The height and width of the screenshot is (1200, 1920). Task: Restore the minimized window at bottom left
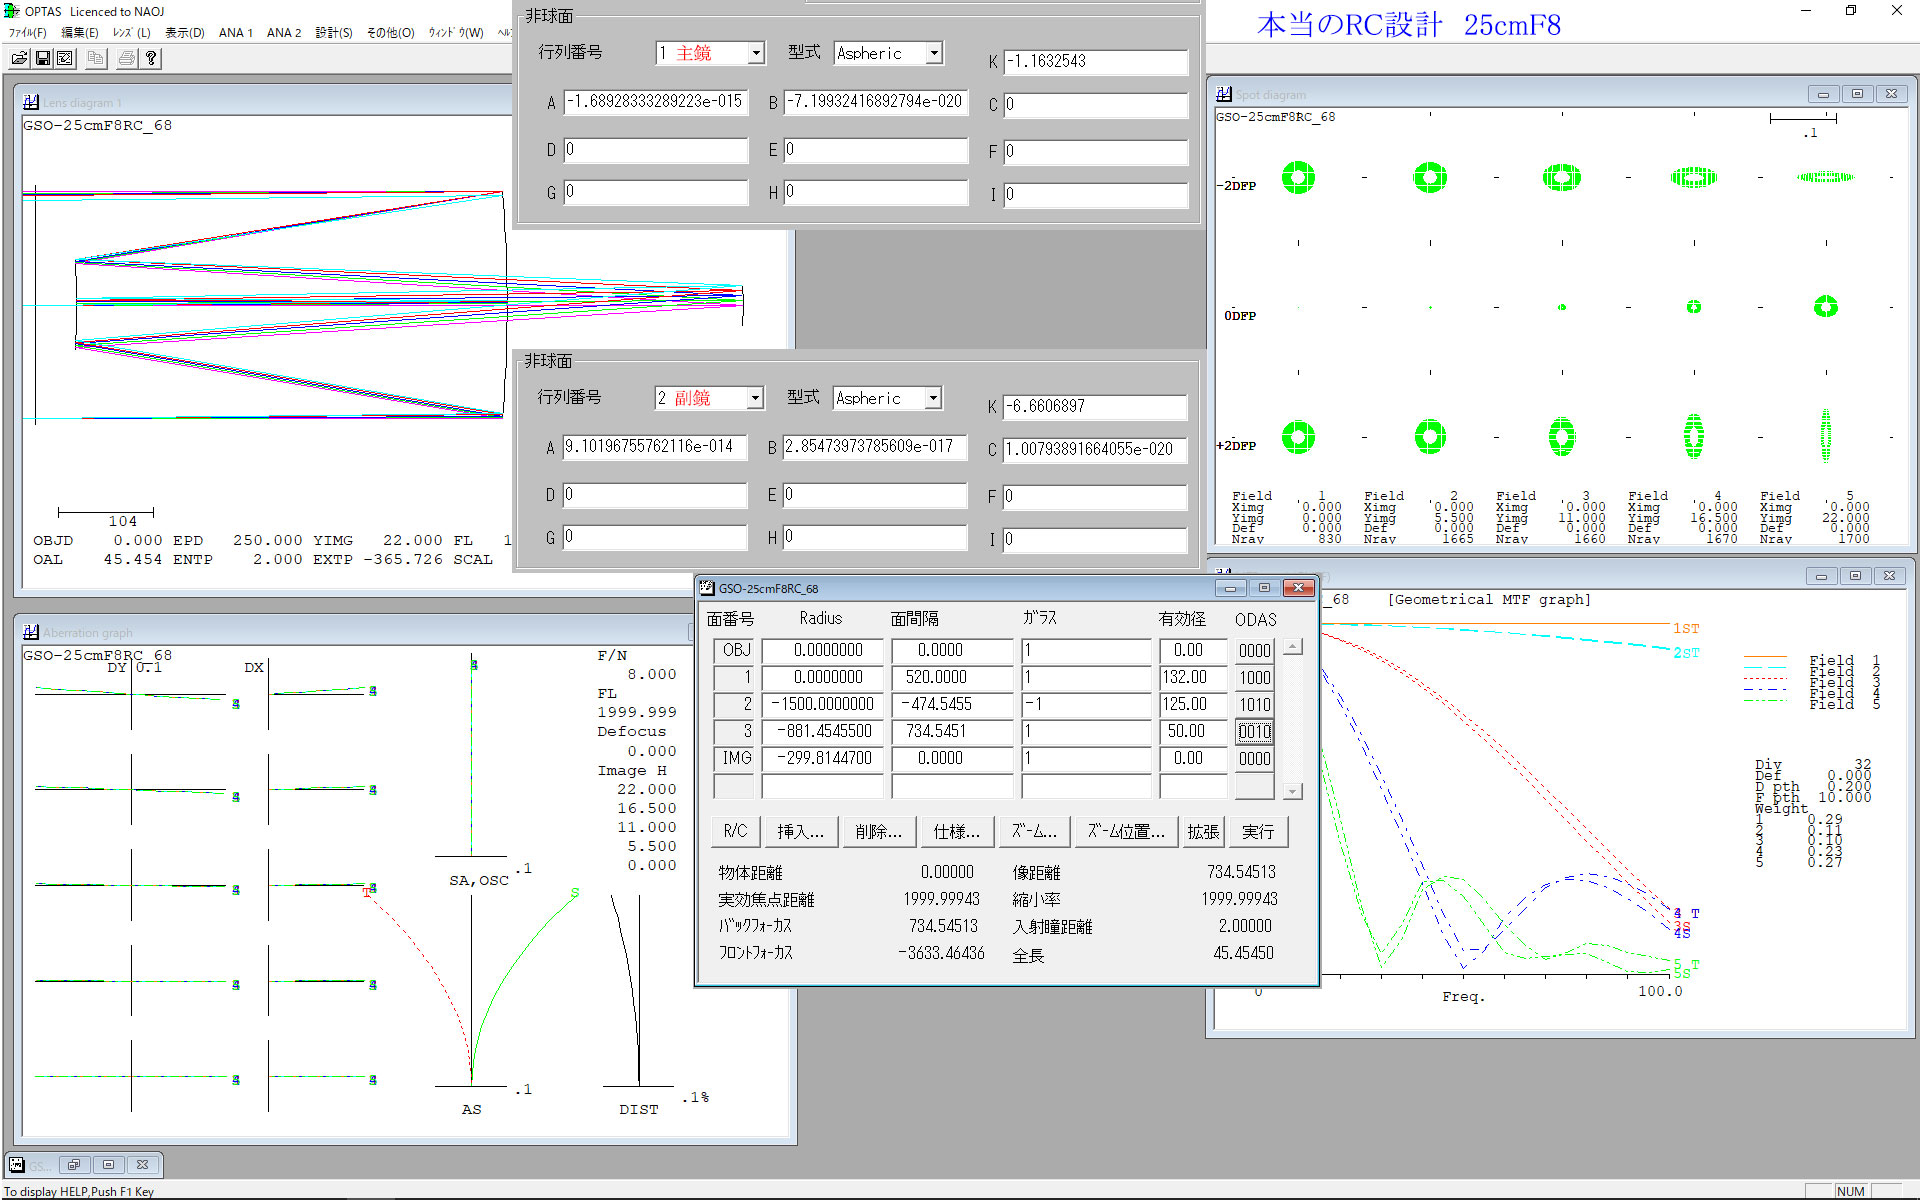(x=75, y=1165)
